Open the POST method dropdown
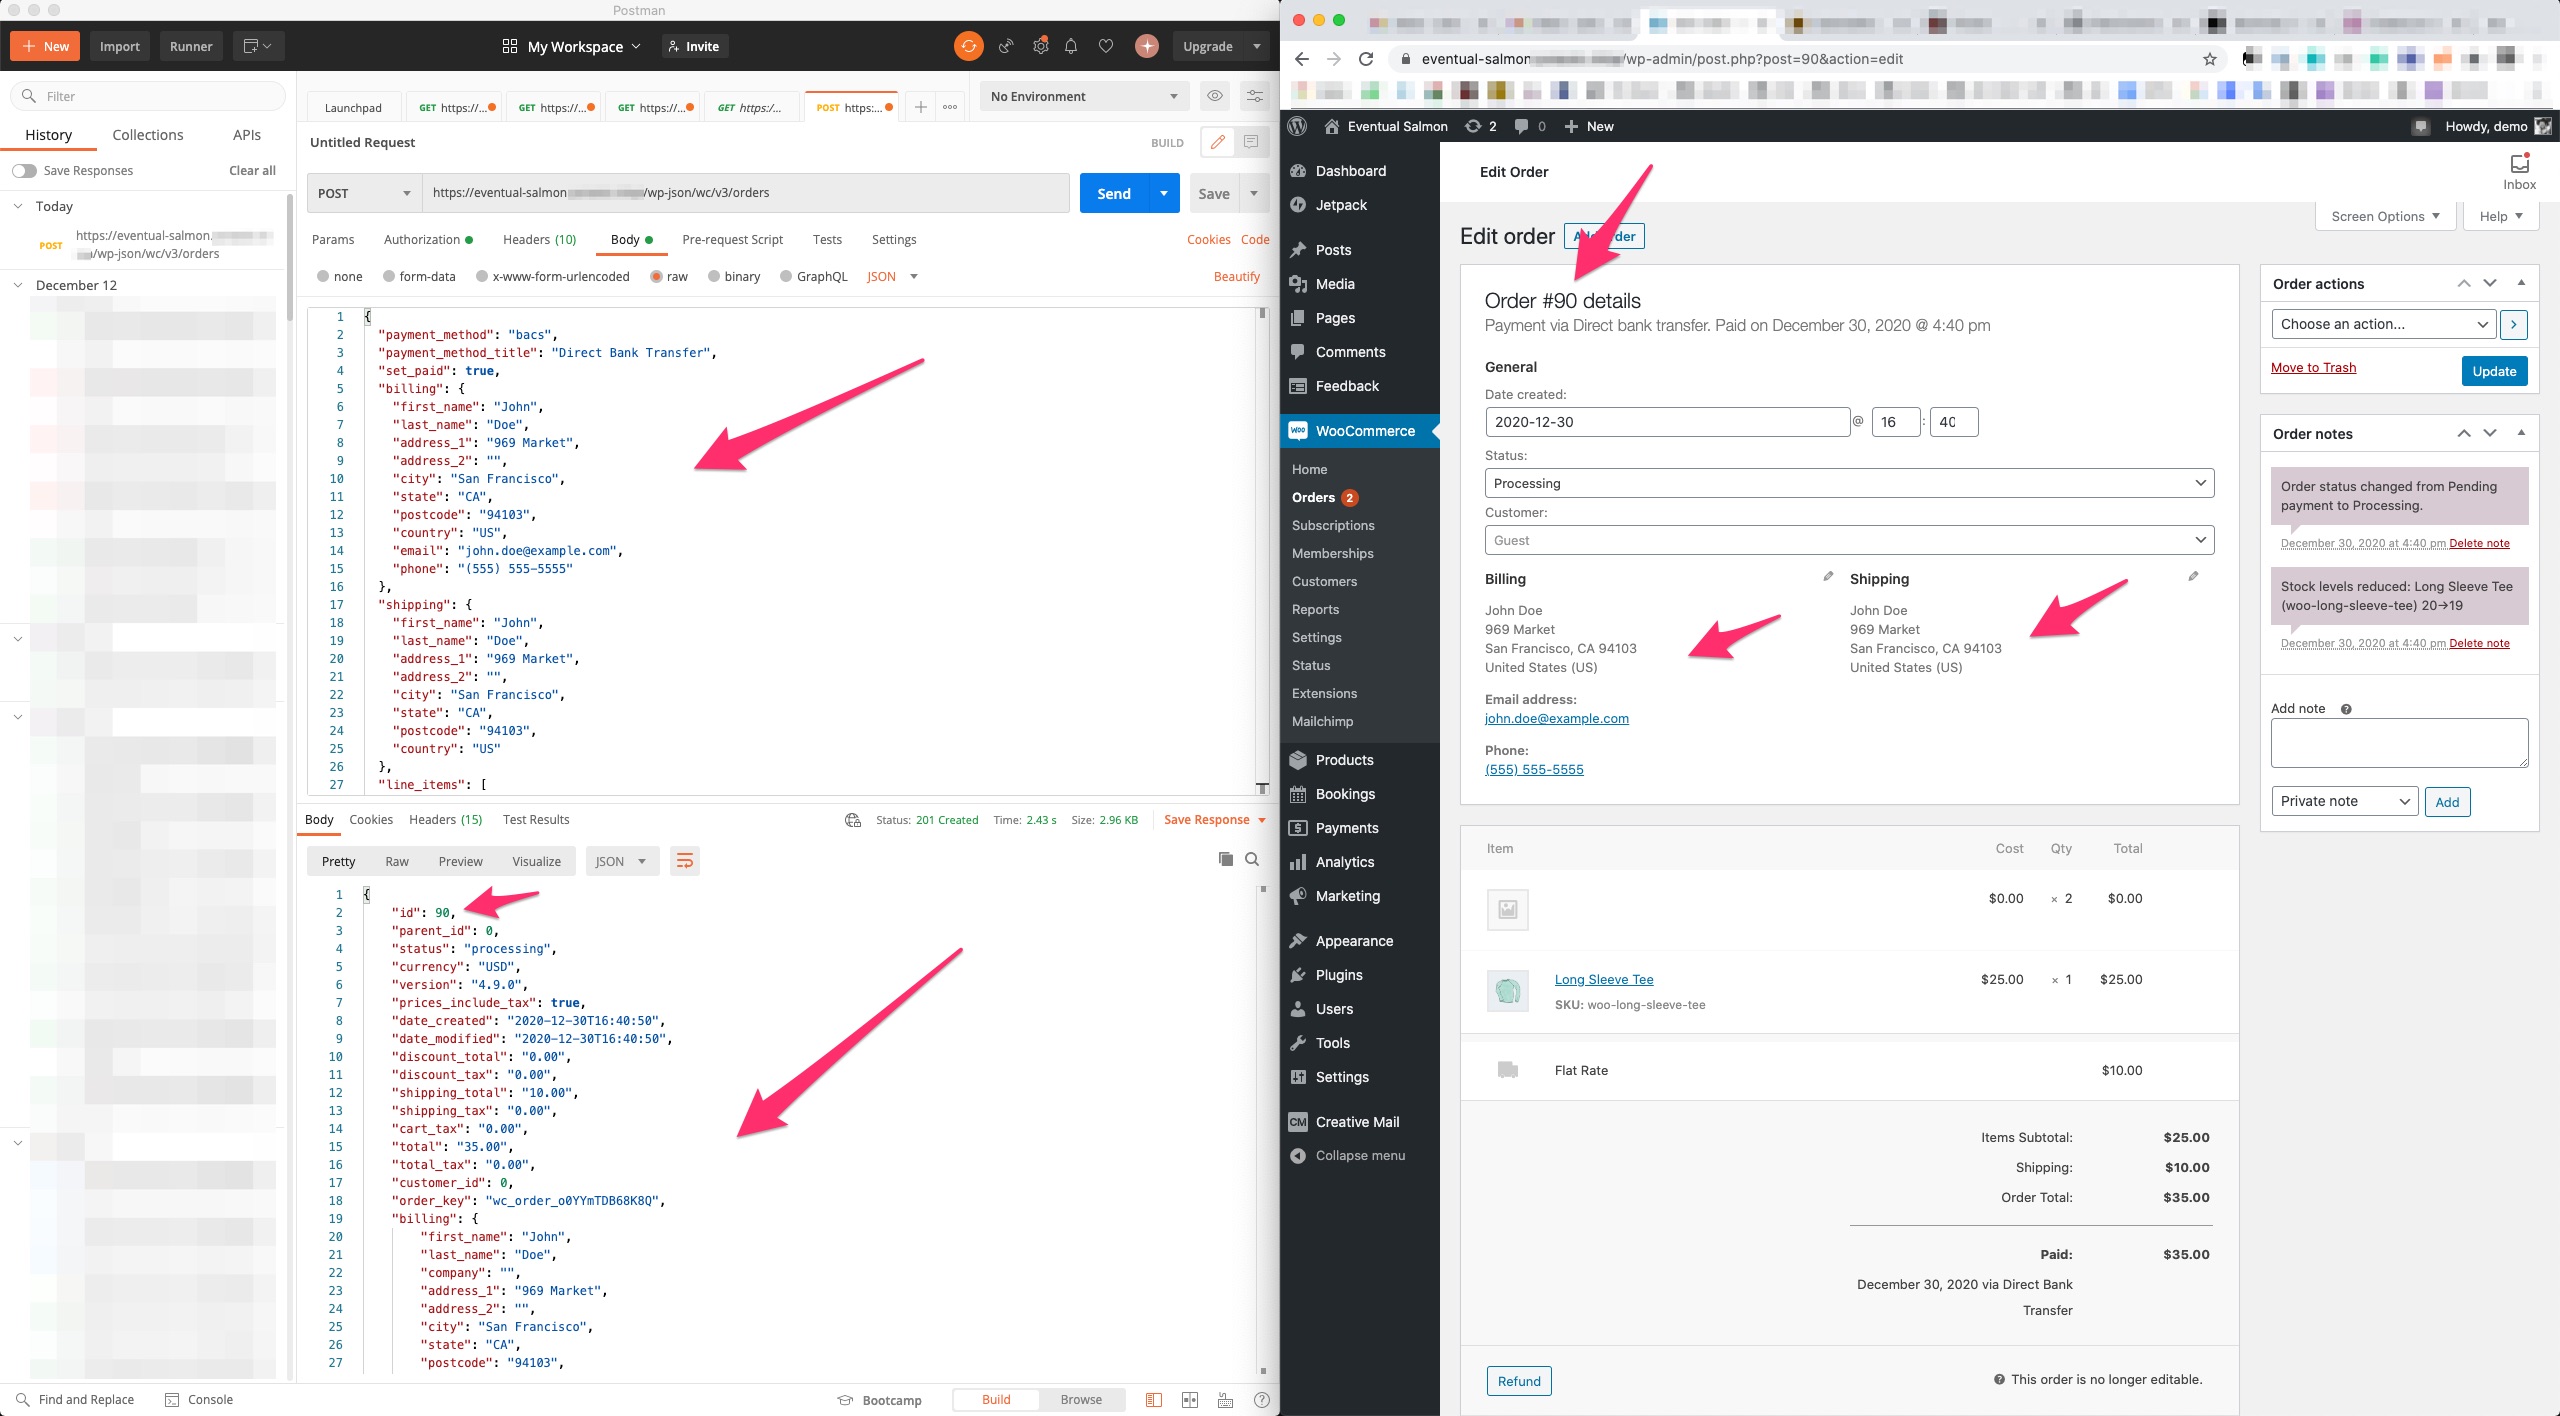 pyautogui.click(x=364, y=193)
